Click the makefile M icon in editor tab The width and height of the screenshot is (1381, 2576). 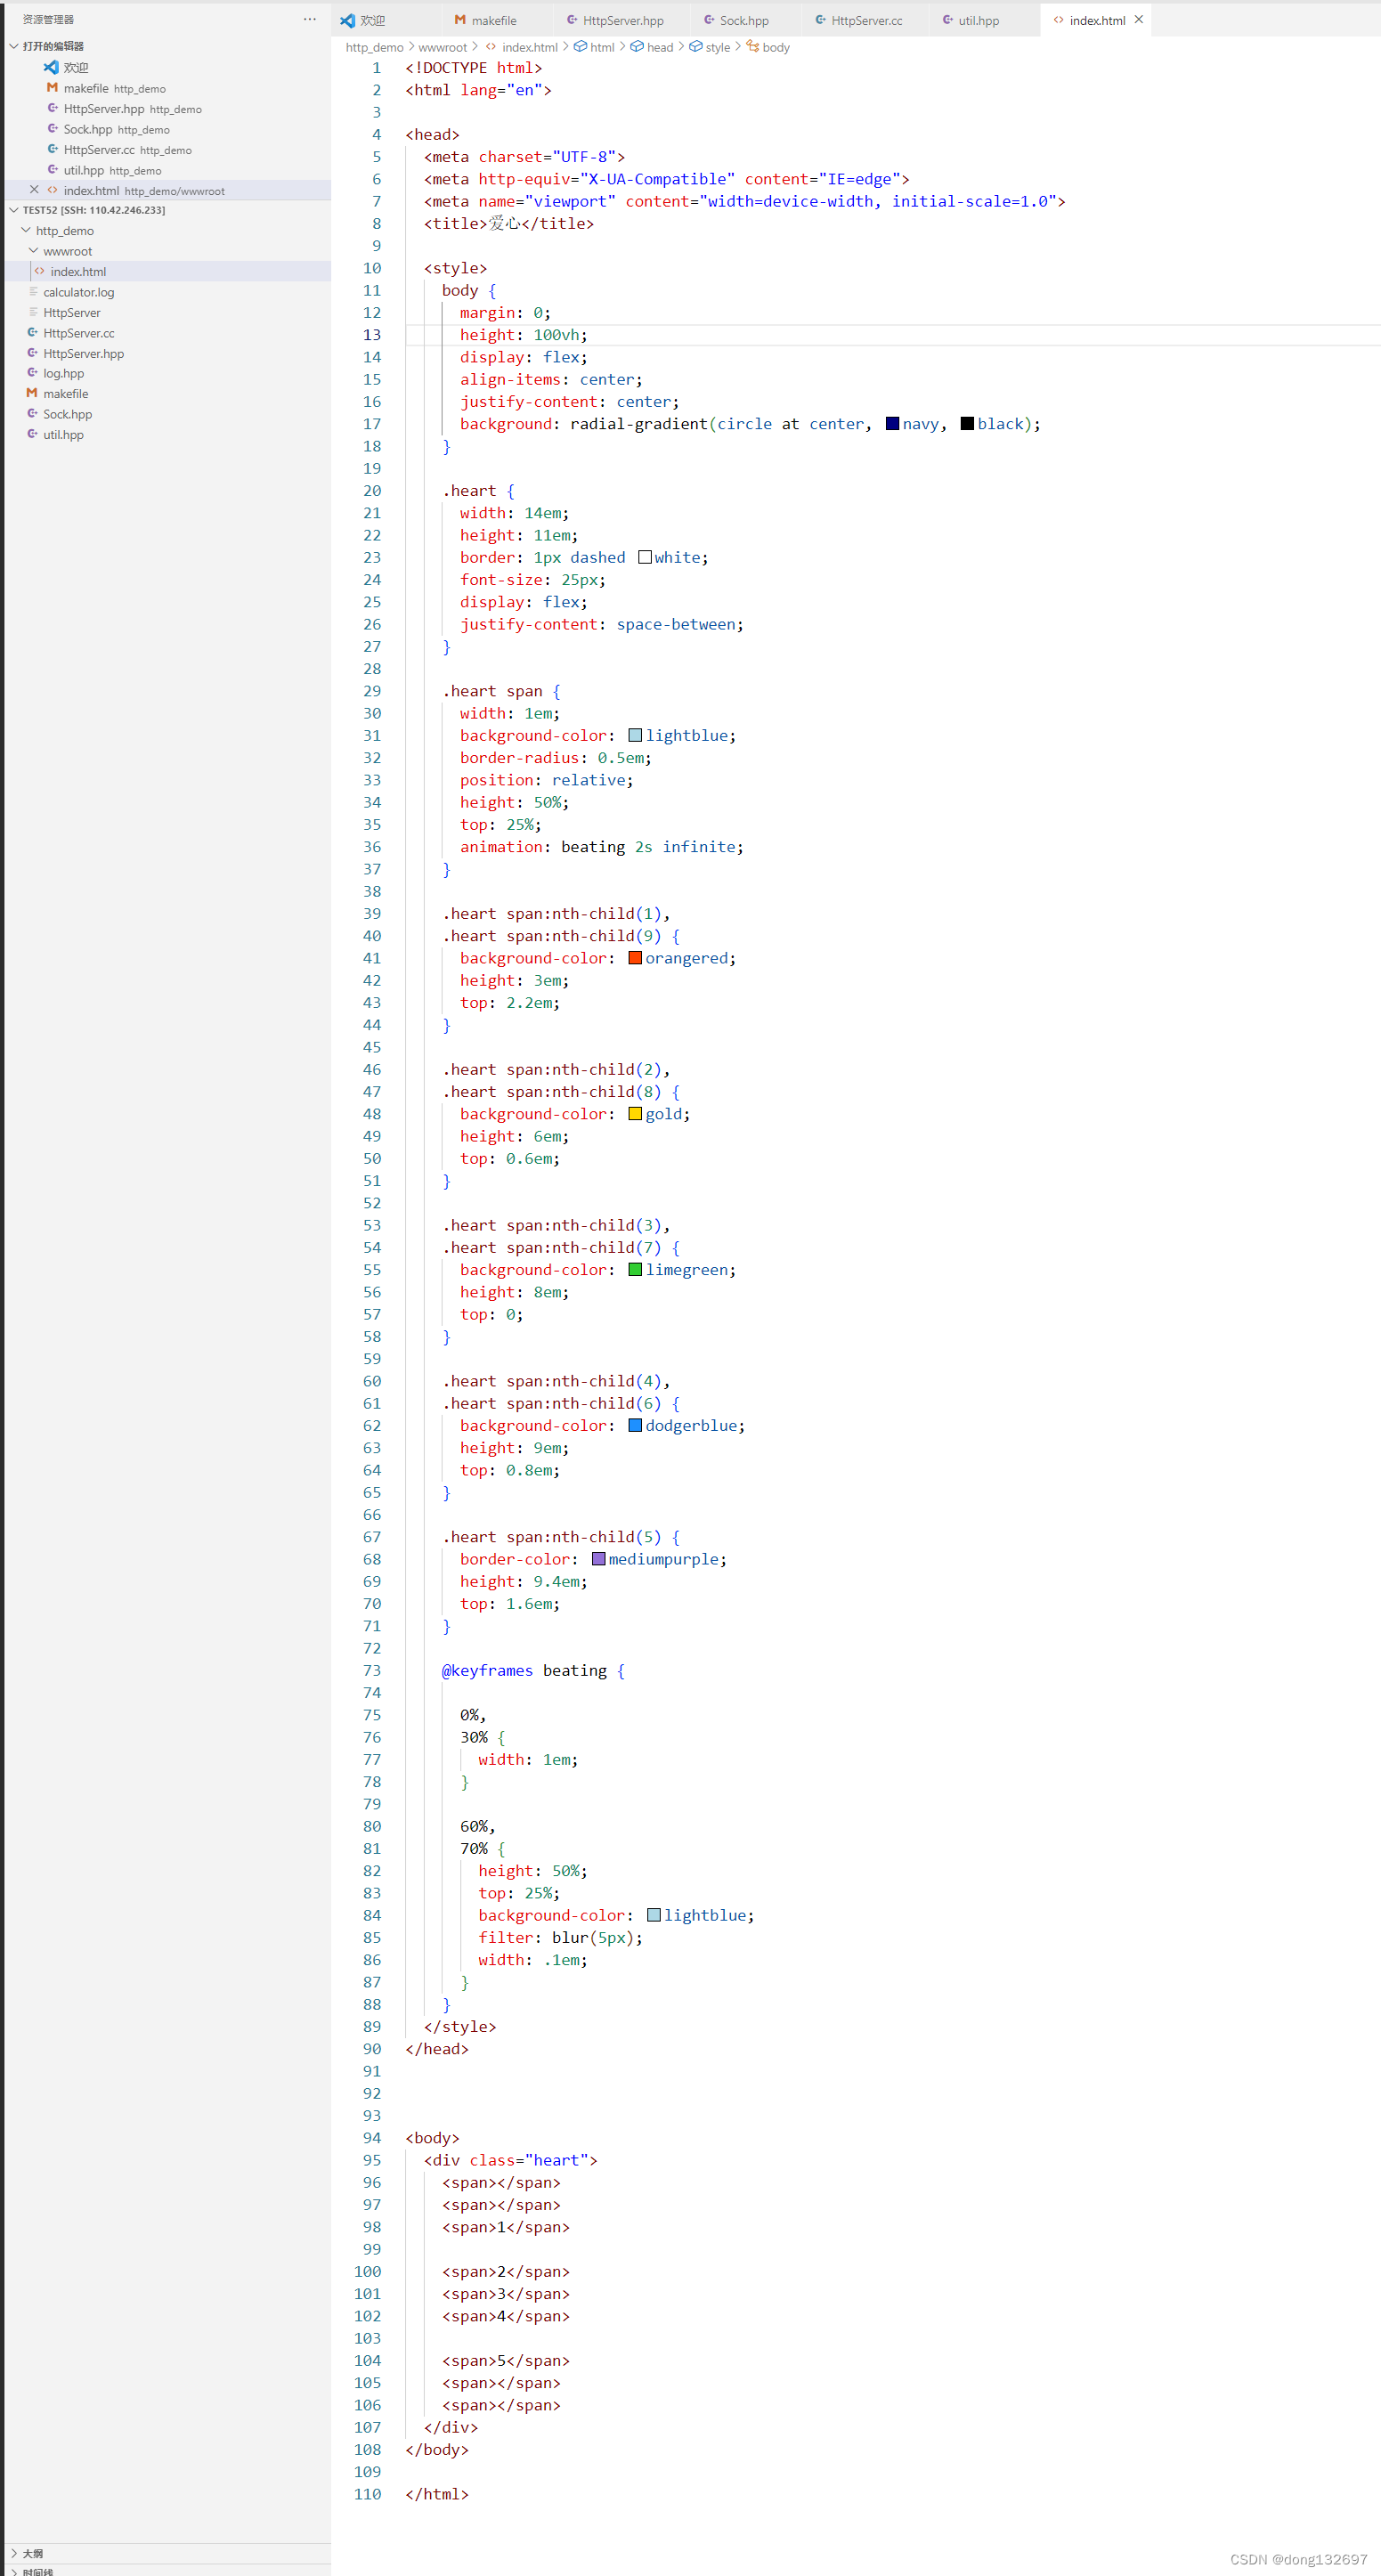pyautogui.click(x=460, y=20)
